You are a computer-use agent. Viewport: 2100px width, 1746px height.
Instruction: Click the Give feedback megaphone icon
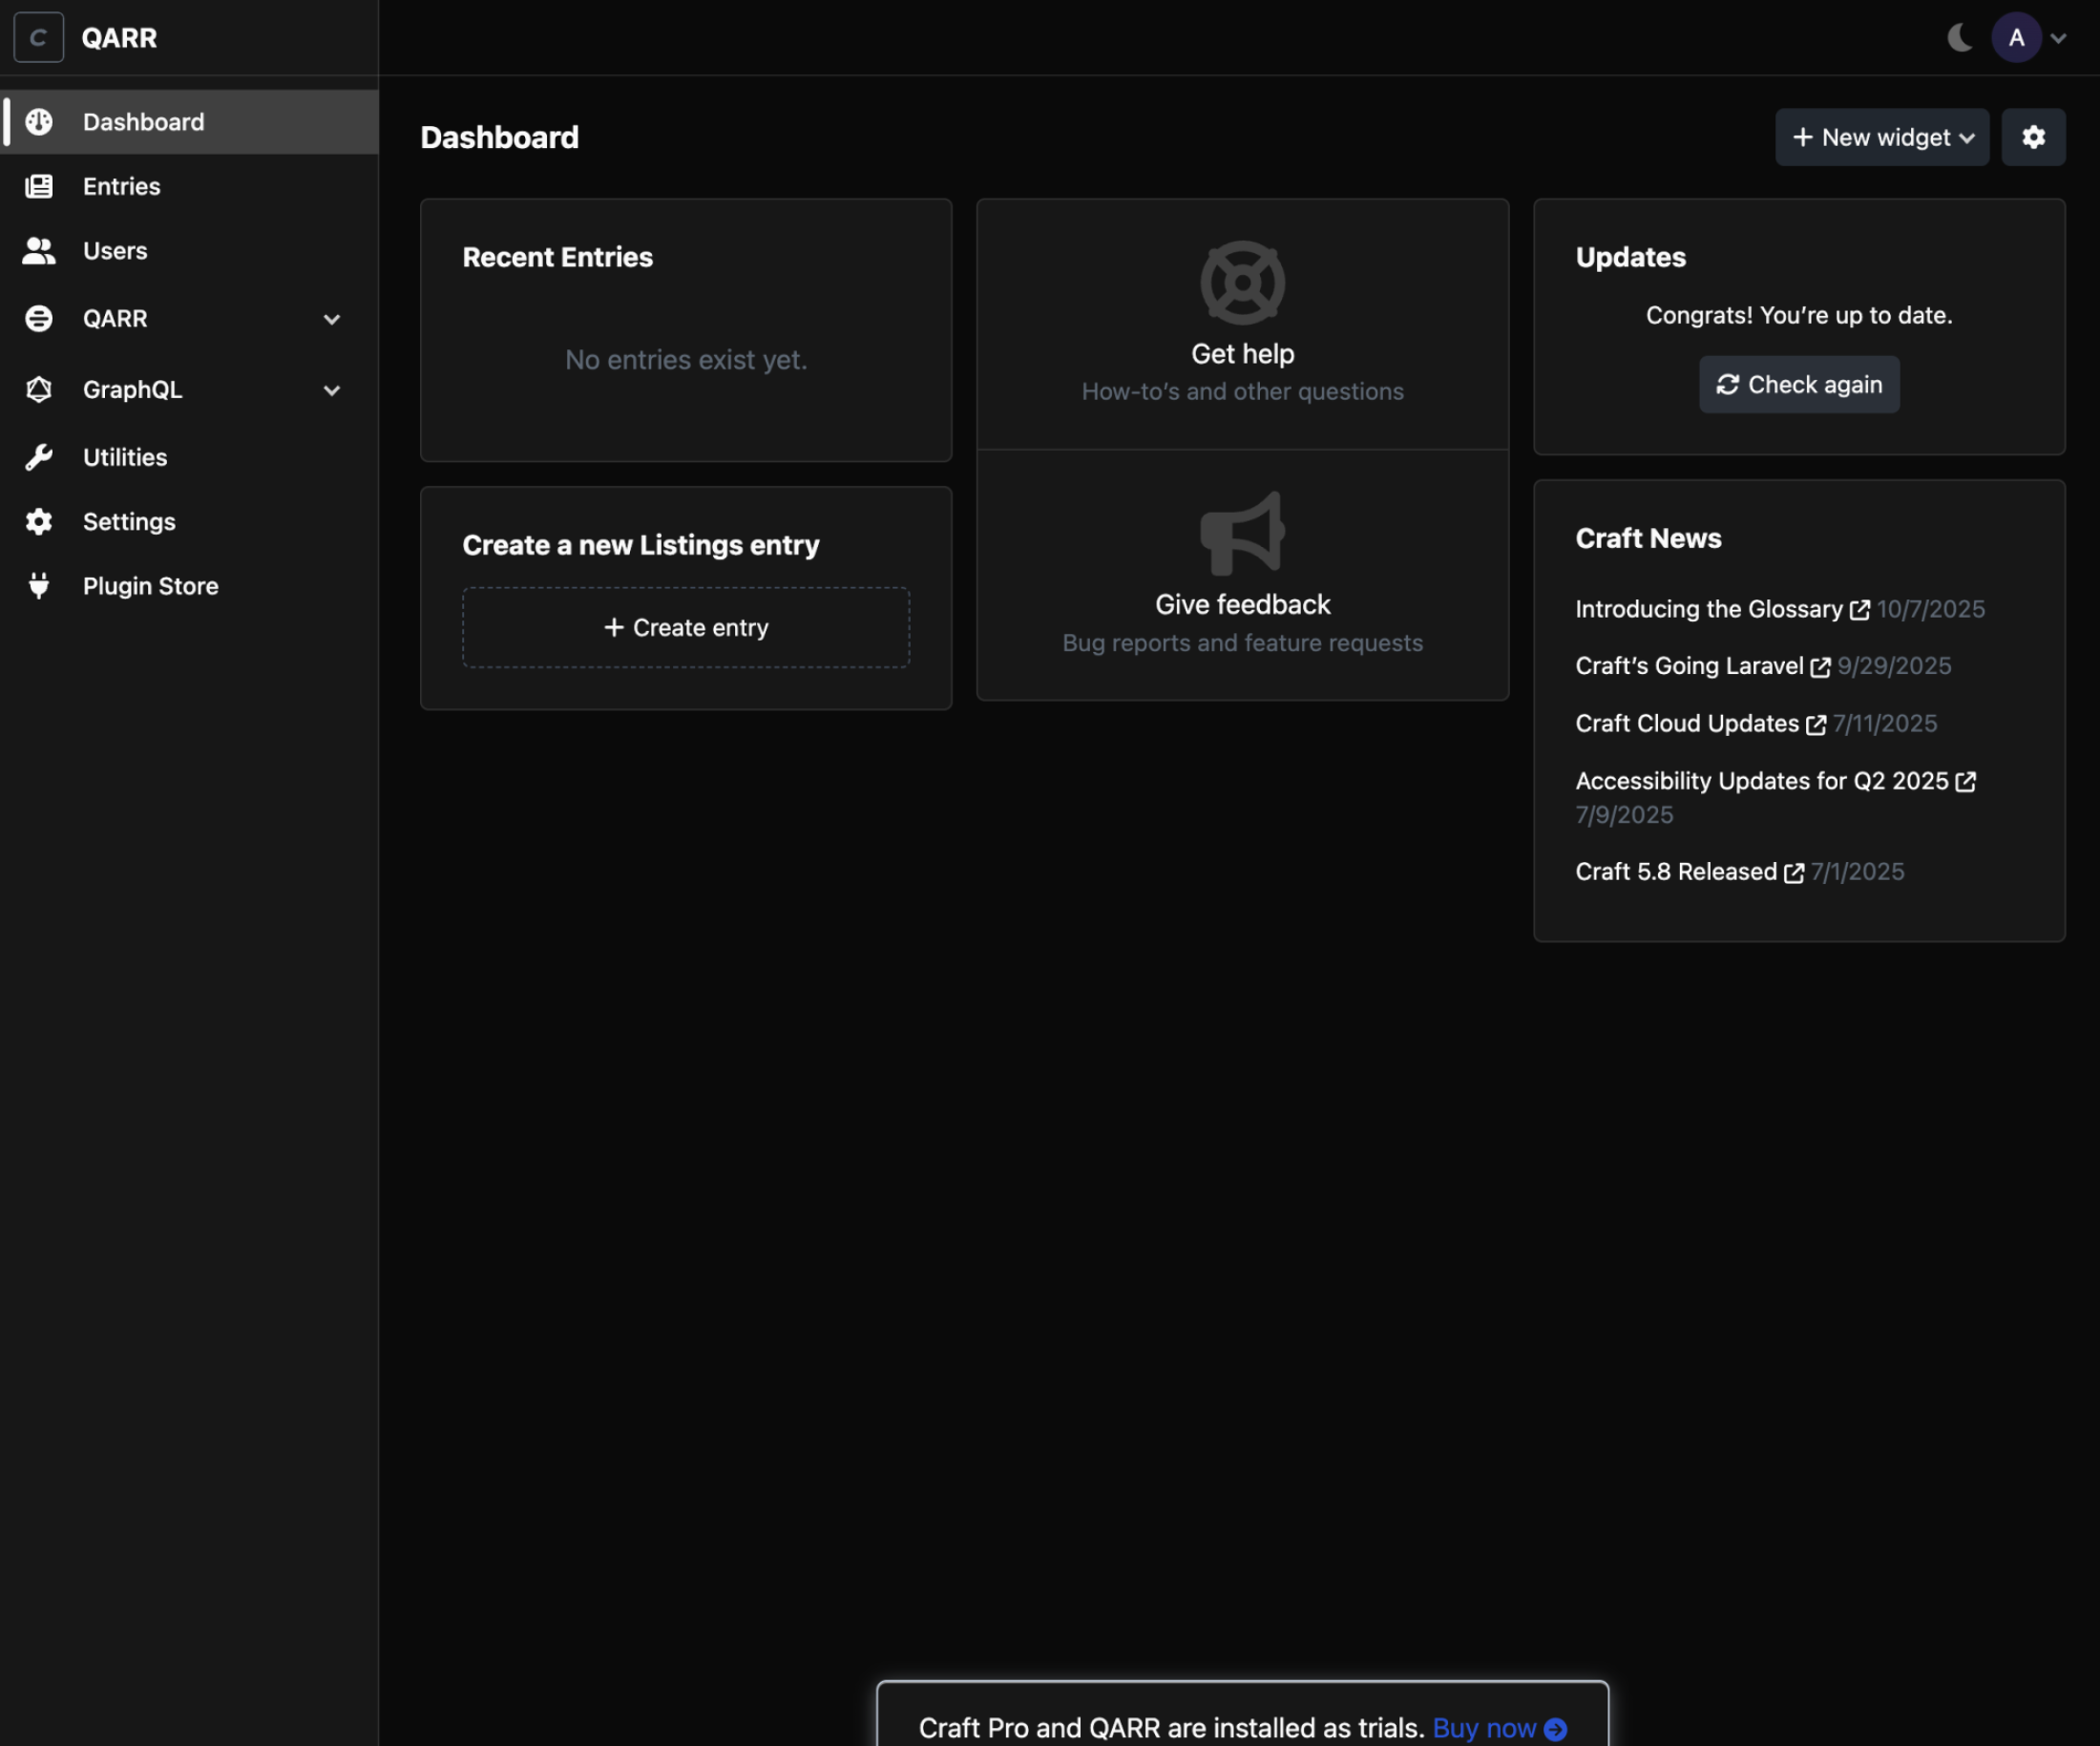coord(1242,533)
